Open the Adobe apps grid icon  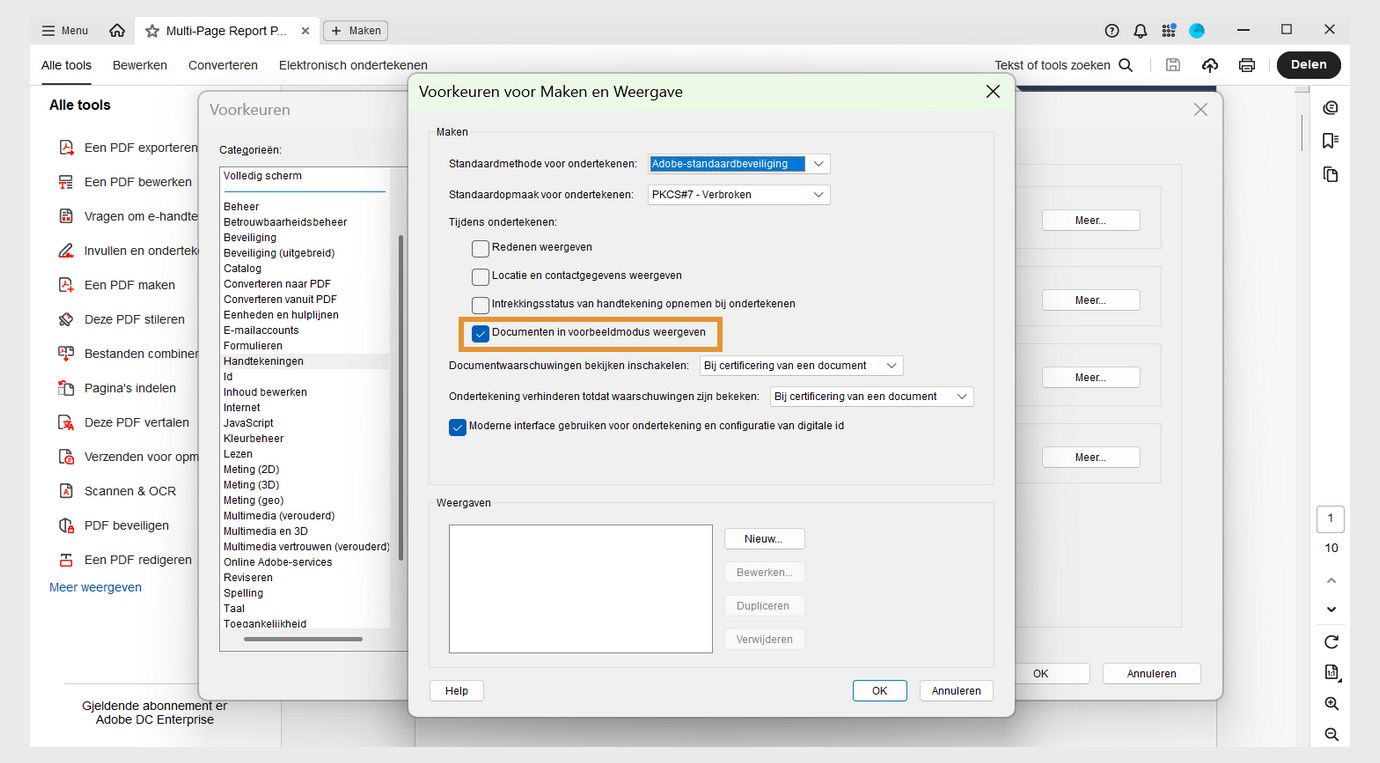[x=1168, y=31]
